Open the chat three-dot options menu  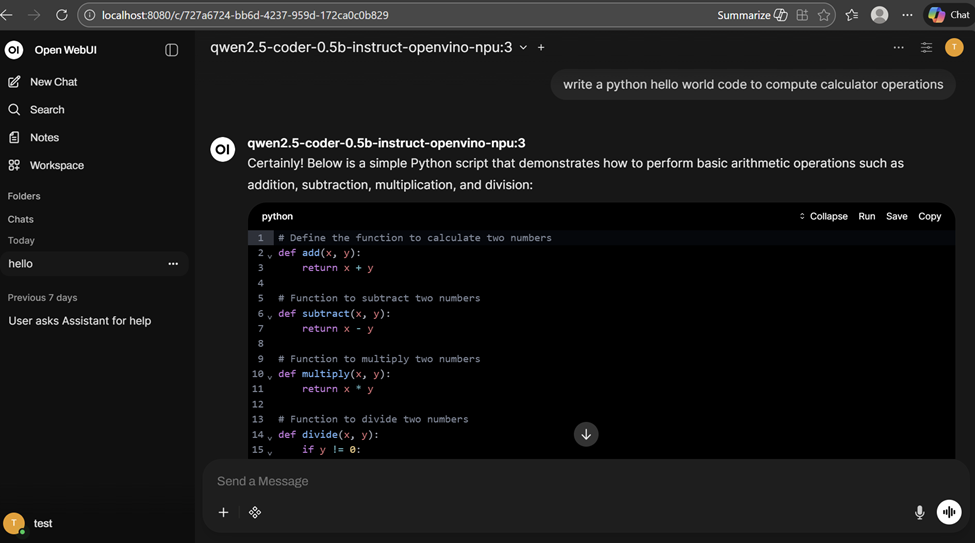click(x=899, y=48)
